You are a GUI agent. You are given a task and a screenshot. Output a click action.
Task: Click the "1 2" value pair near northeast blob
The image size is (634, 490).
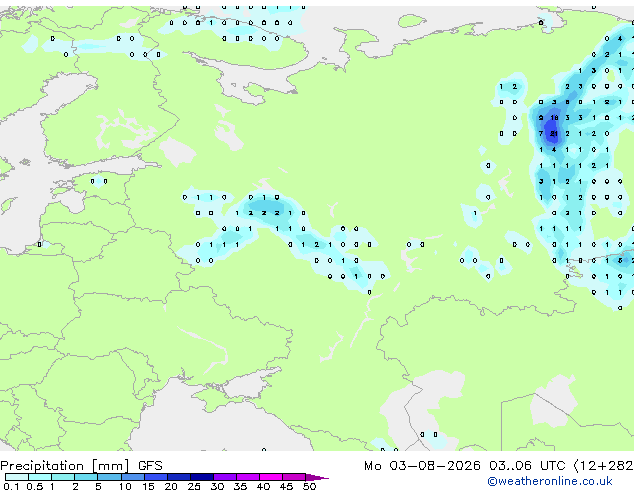508,87
